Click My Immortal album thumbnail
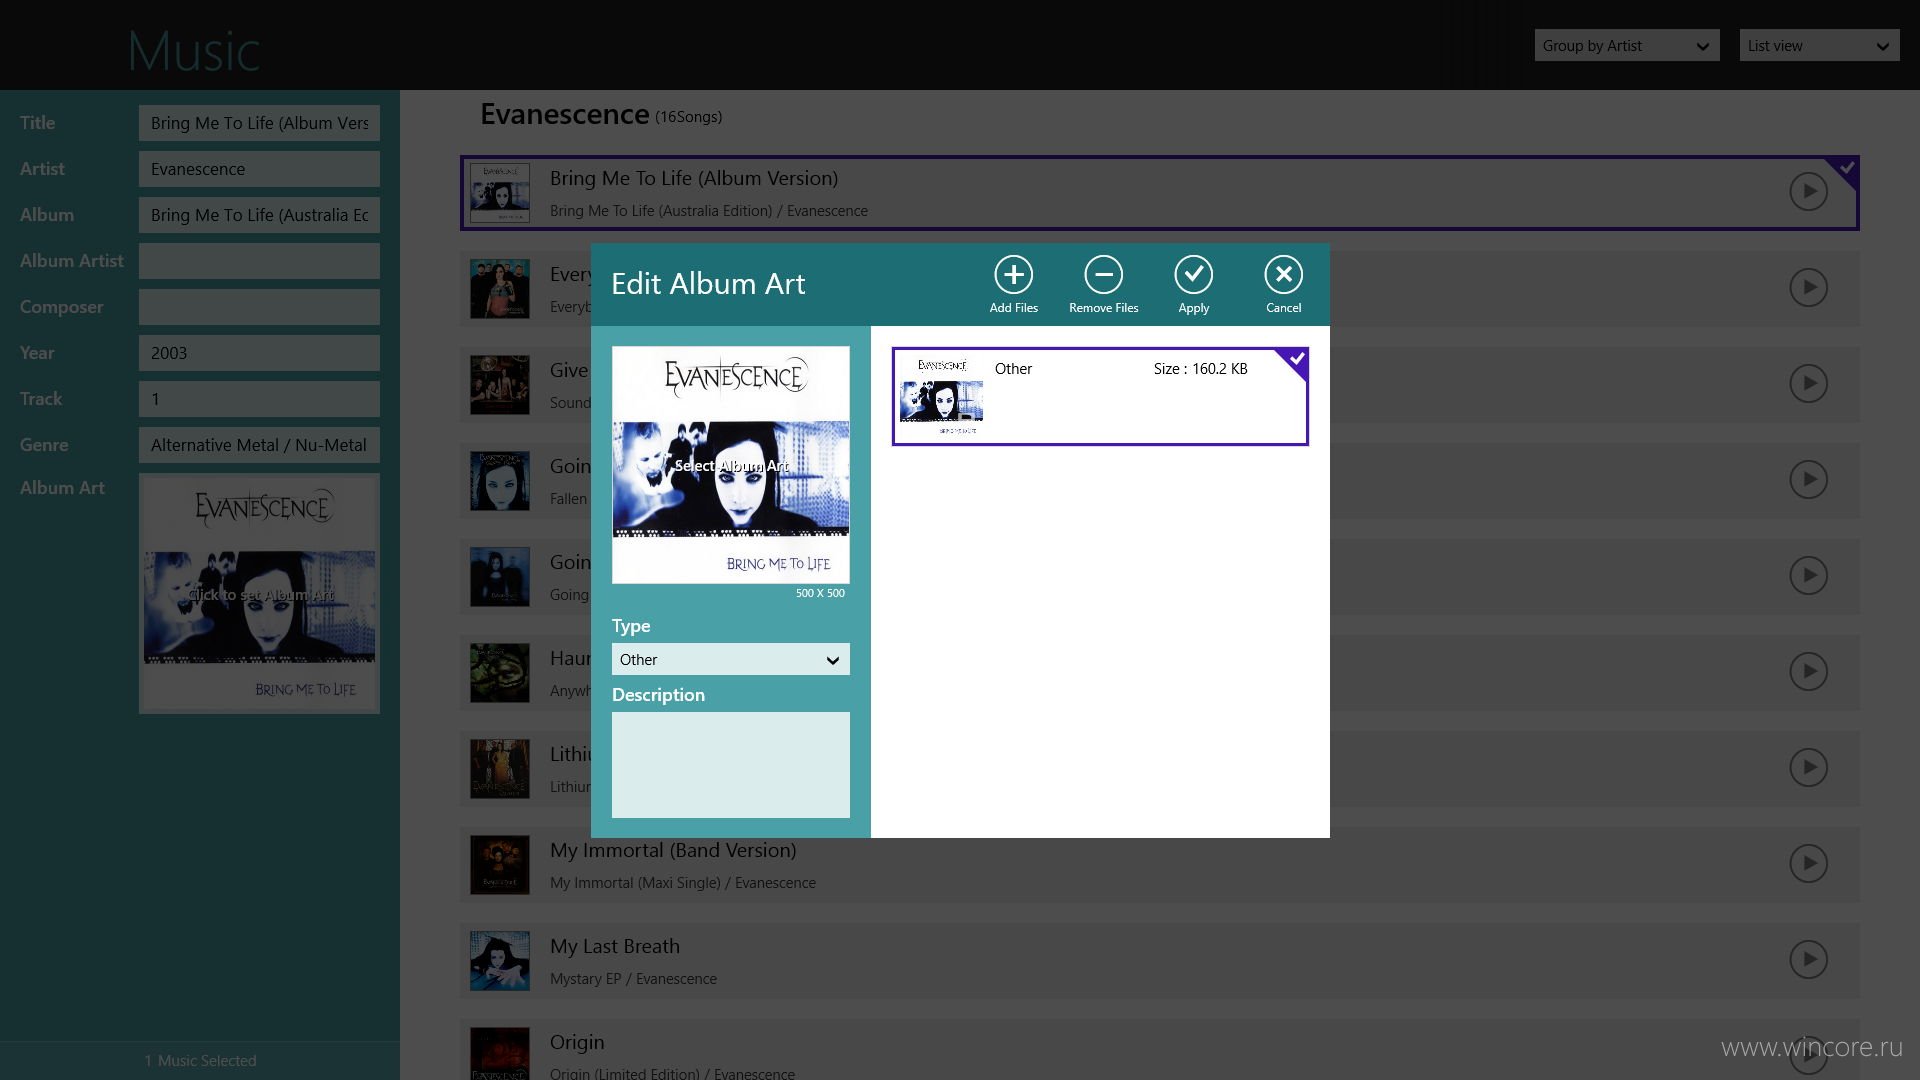This screenshot has height=1080, width=1920. 500,865
